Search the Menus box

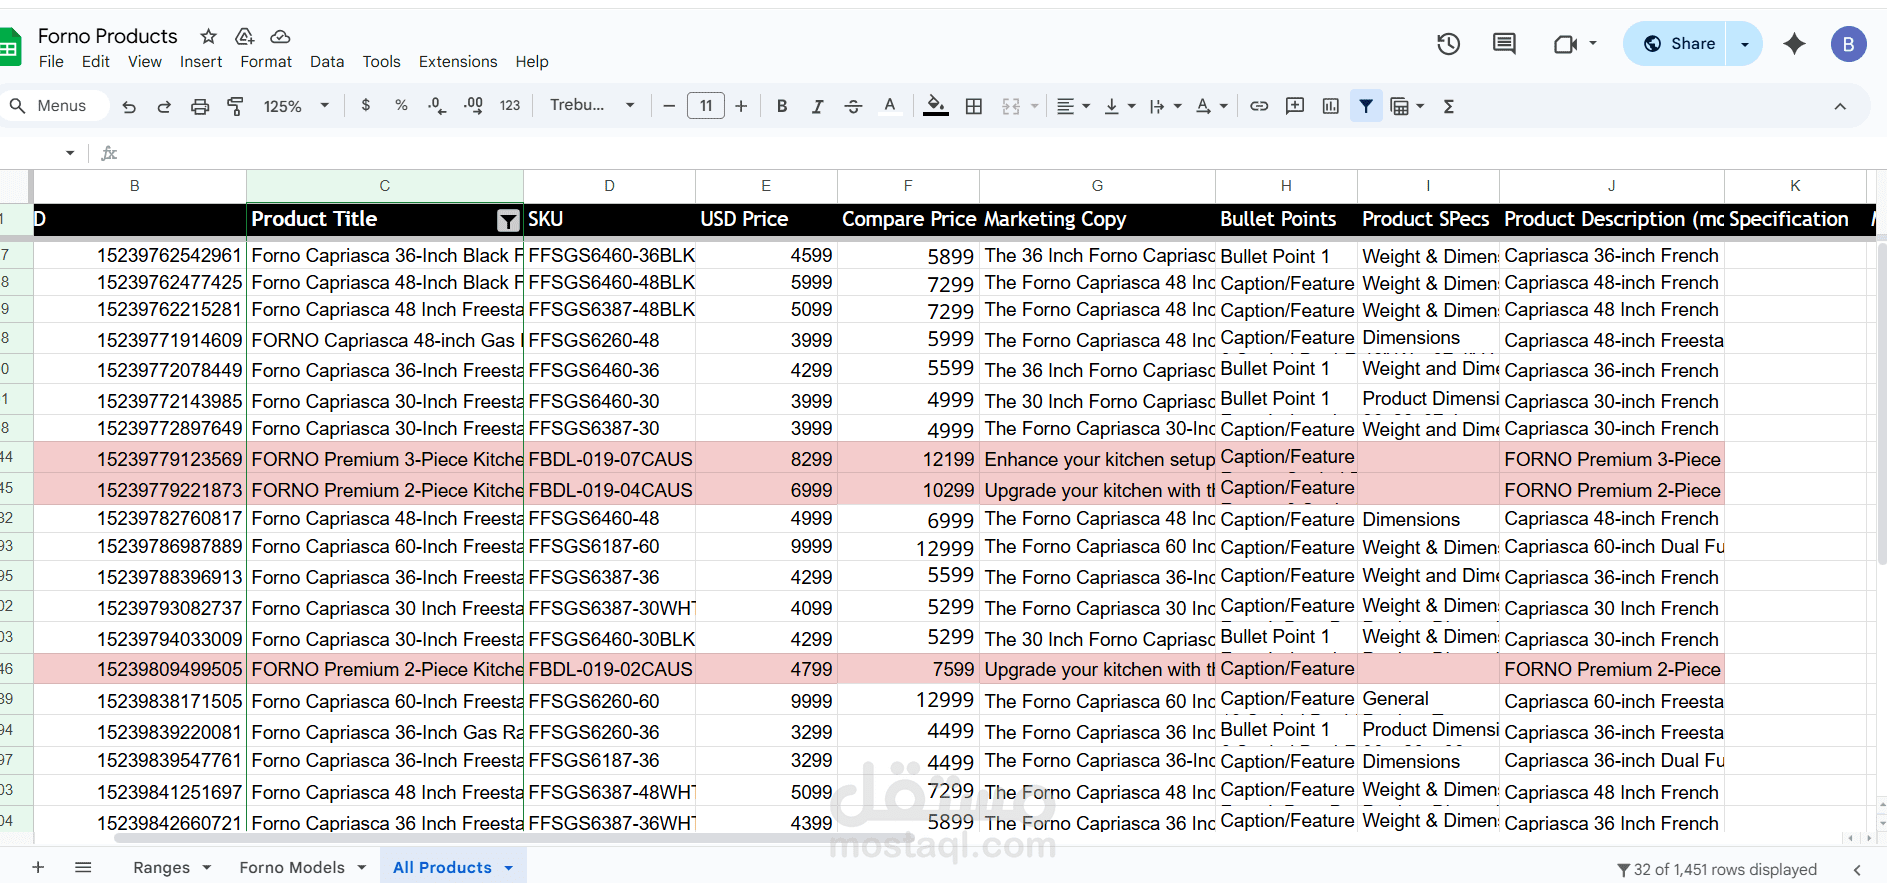[x=53, y=106]
